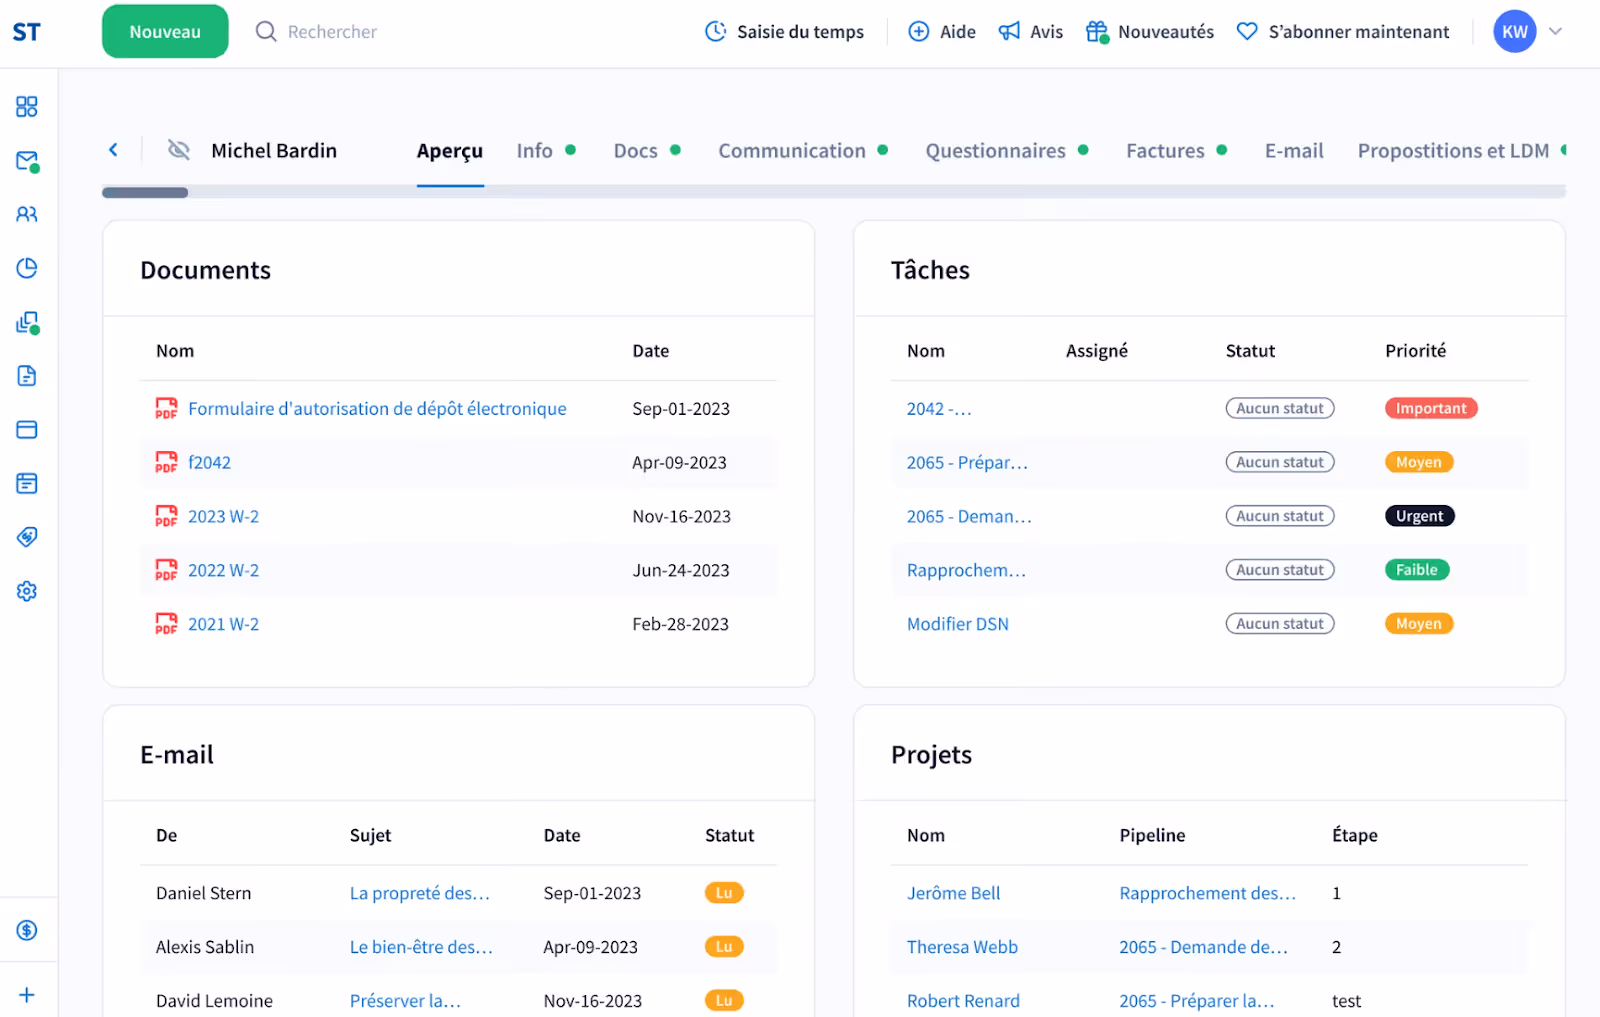1600x1017 pixels.
Task: Open the inbox mail icon in sidebar
Action: pos(27,161)
